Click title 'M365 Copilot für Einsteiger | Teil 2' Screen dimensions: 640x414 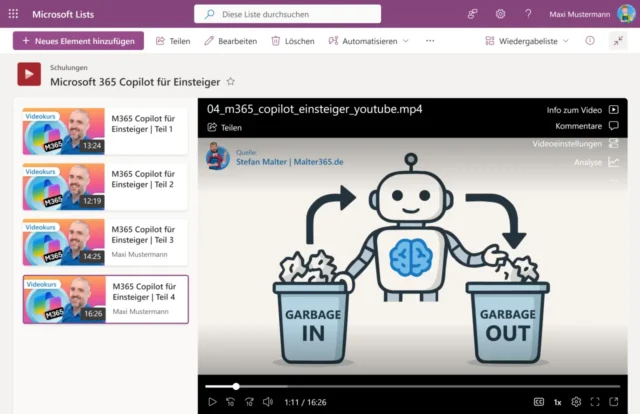[x=143, y=179]
